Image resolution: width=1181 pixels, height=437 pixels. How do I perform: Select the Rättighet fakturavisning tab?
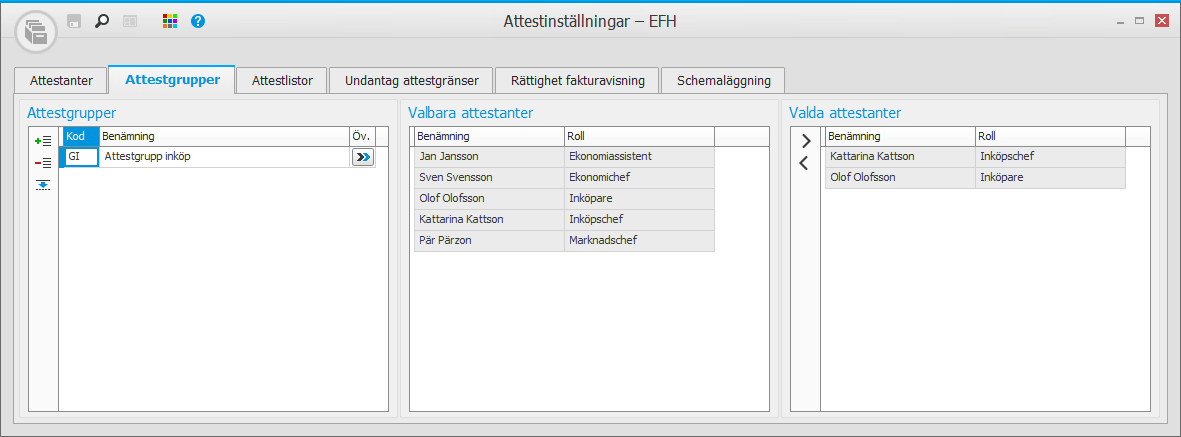coord(576,80)
